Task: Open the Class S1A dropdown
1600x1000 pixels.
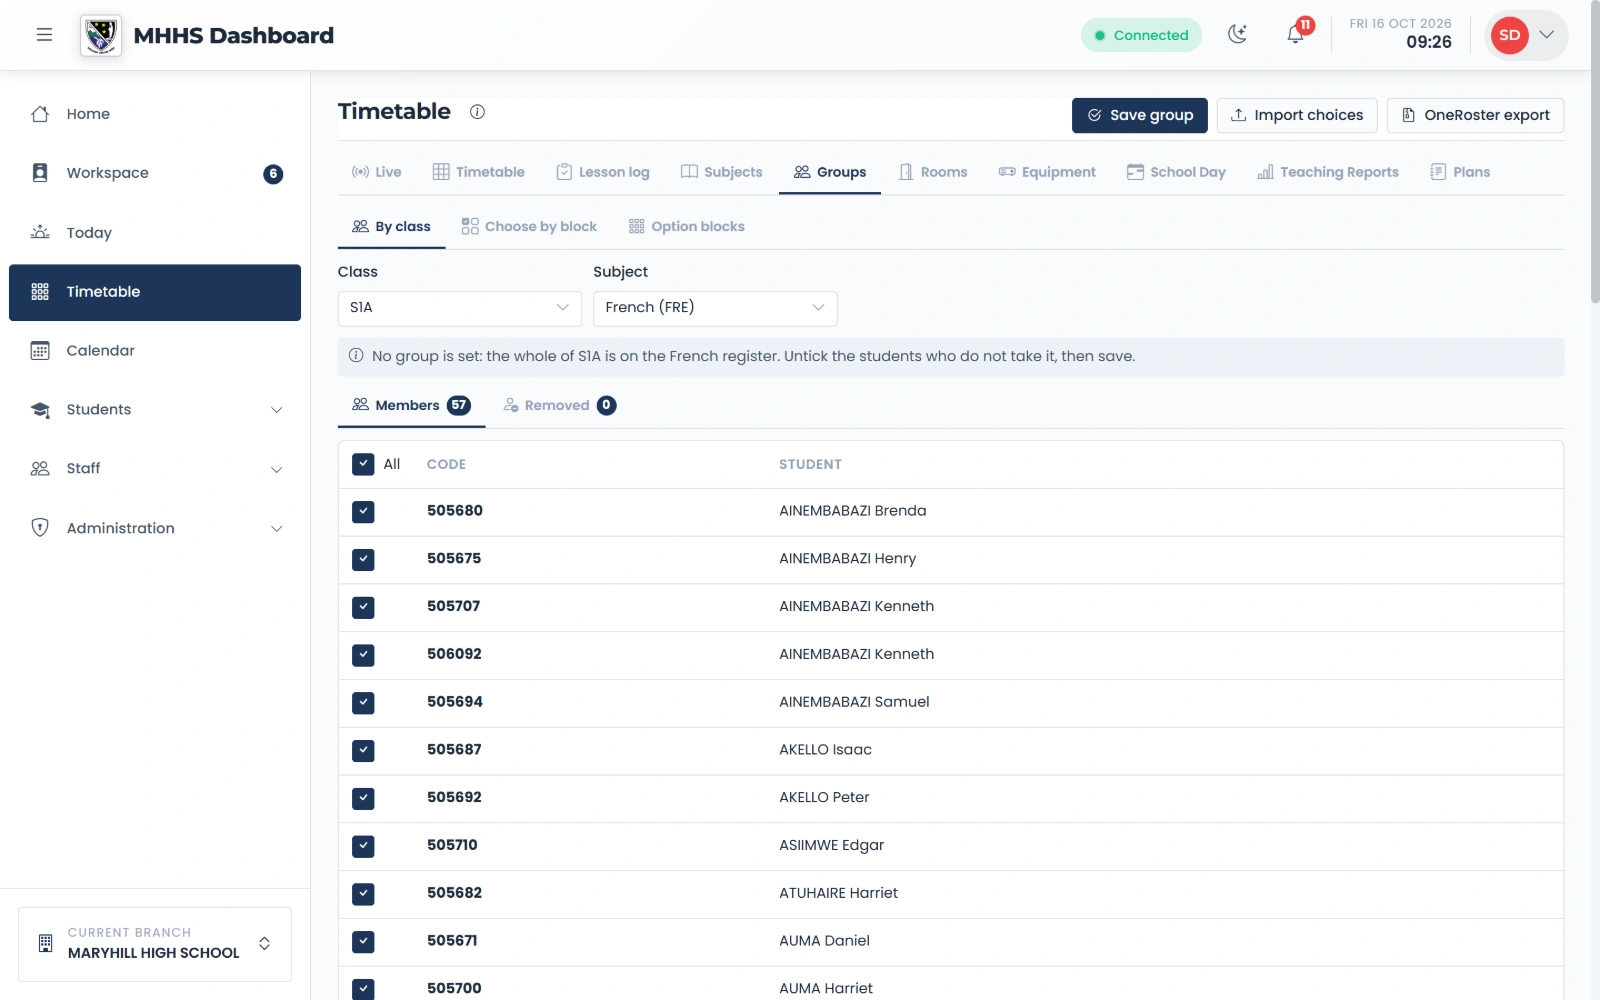Action: 459,308
